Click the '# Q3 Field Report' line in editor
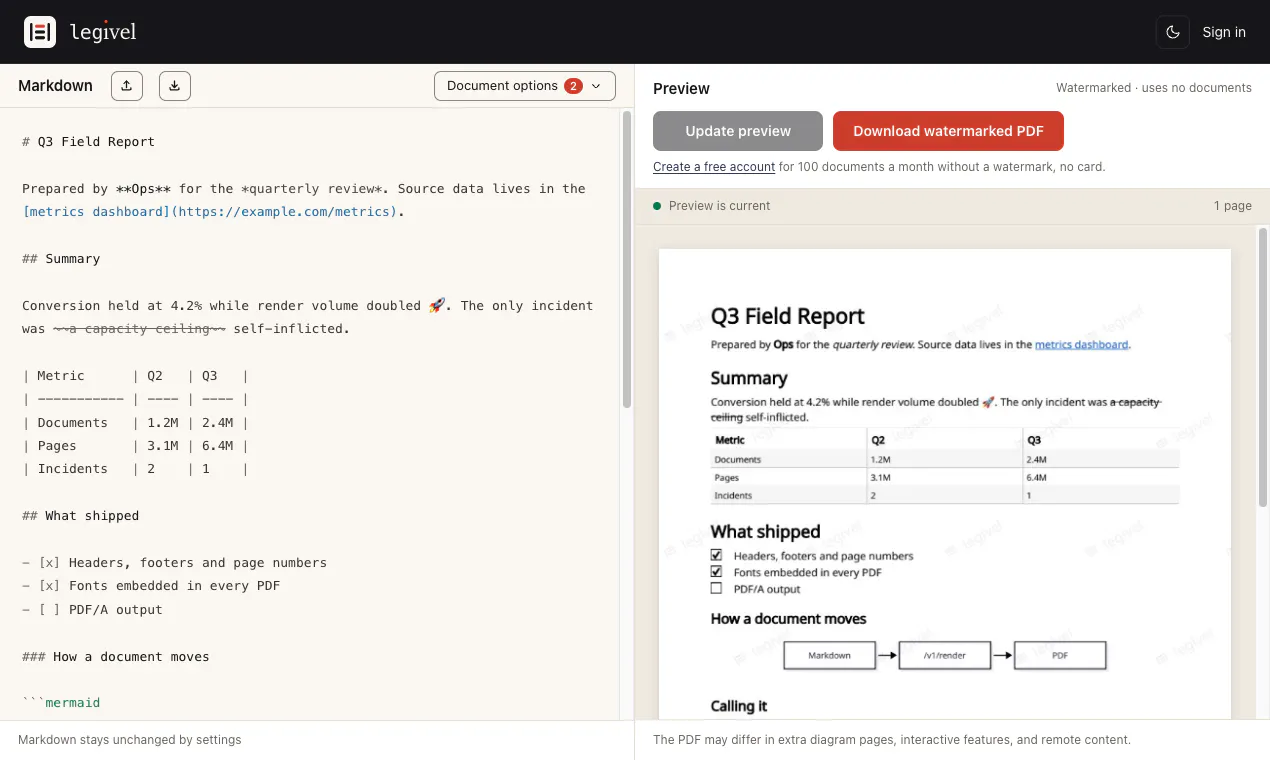Screen dimensions: 1270x760 click(x=88, y=142)
